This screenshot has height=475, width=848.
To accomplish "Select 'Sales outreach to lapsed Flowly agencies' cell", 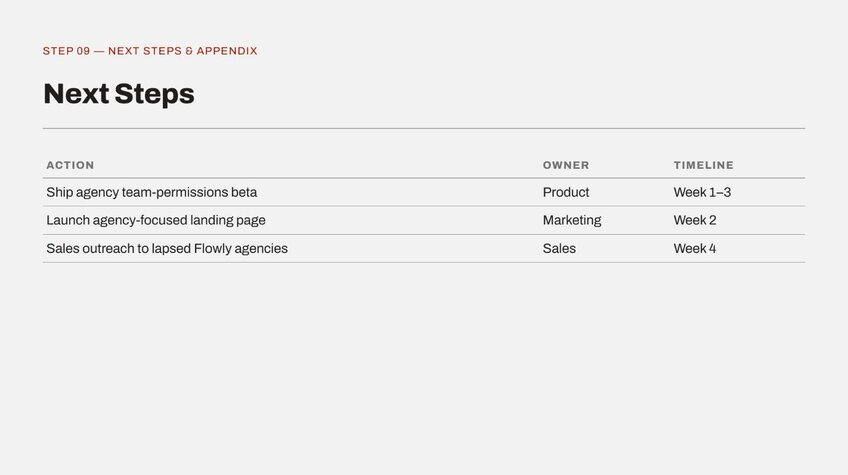I will [167, 248].
